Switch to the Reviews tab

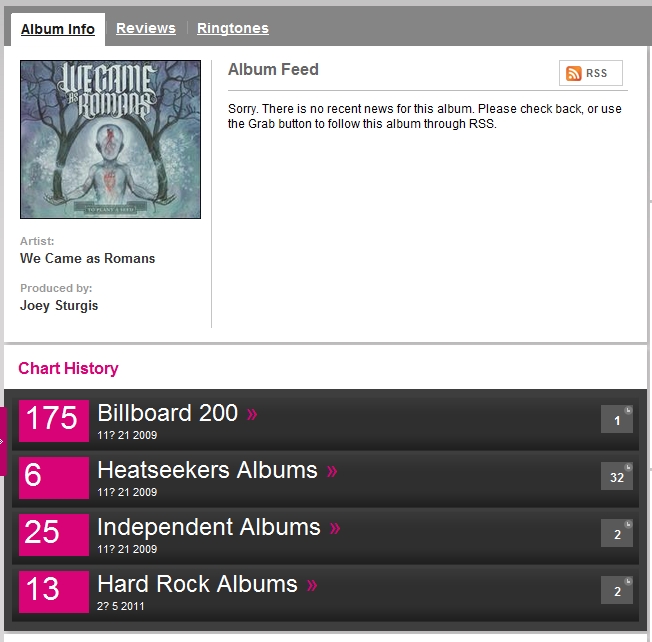point(145,28)
